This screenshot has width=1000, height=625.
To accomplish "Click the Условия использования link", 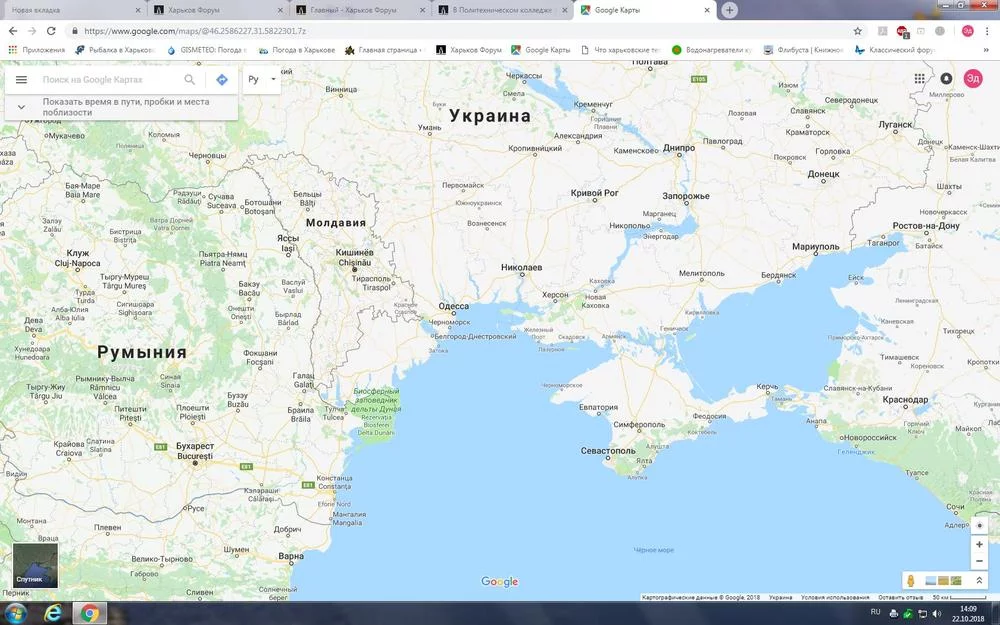I will click(835, 598).
